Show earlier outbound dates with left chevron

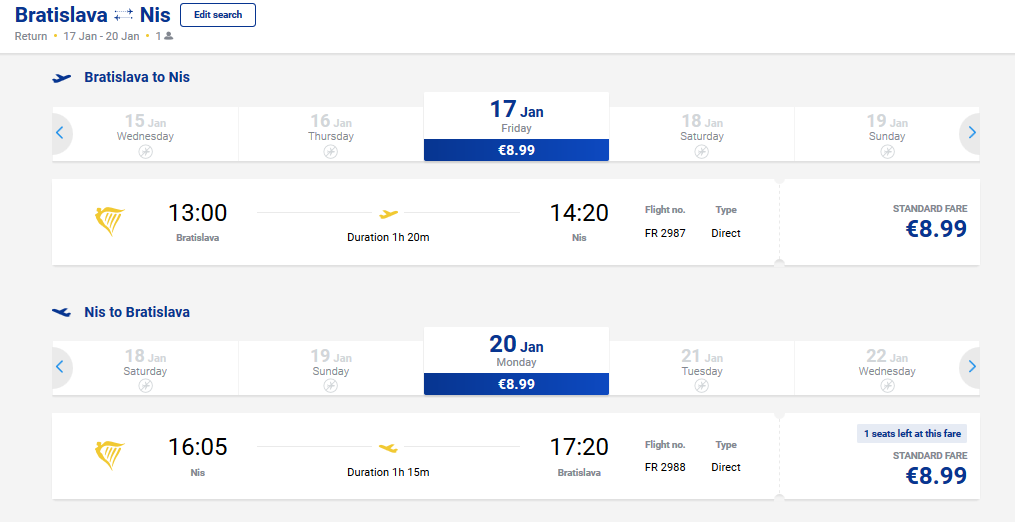tap(60, 133)
